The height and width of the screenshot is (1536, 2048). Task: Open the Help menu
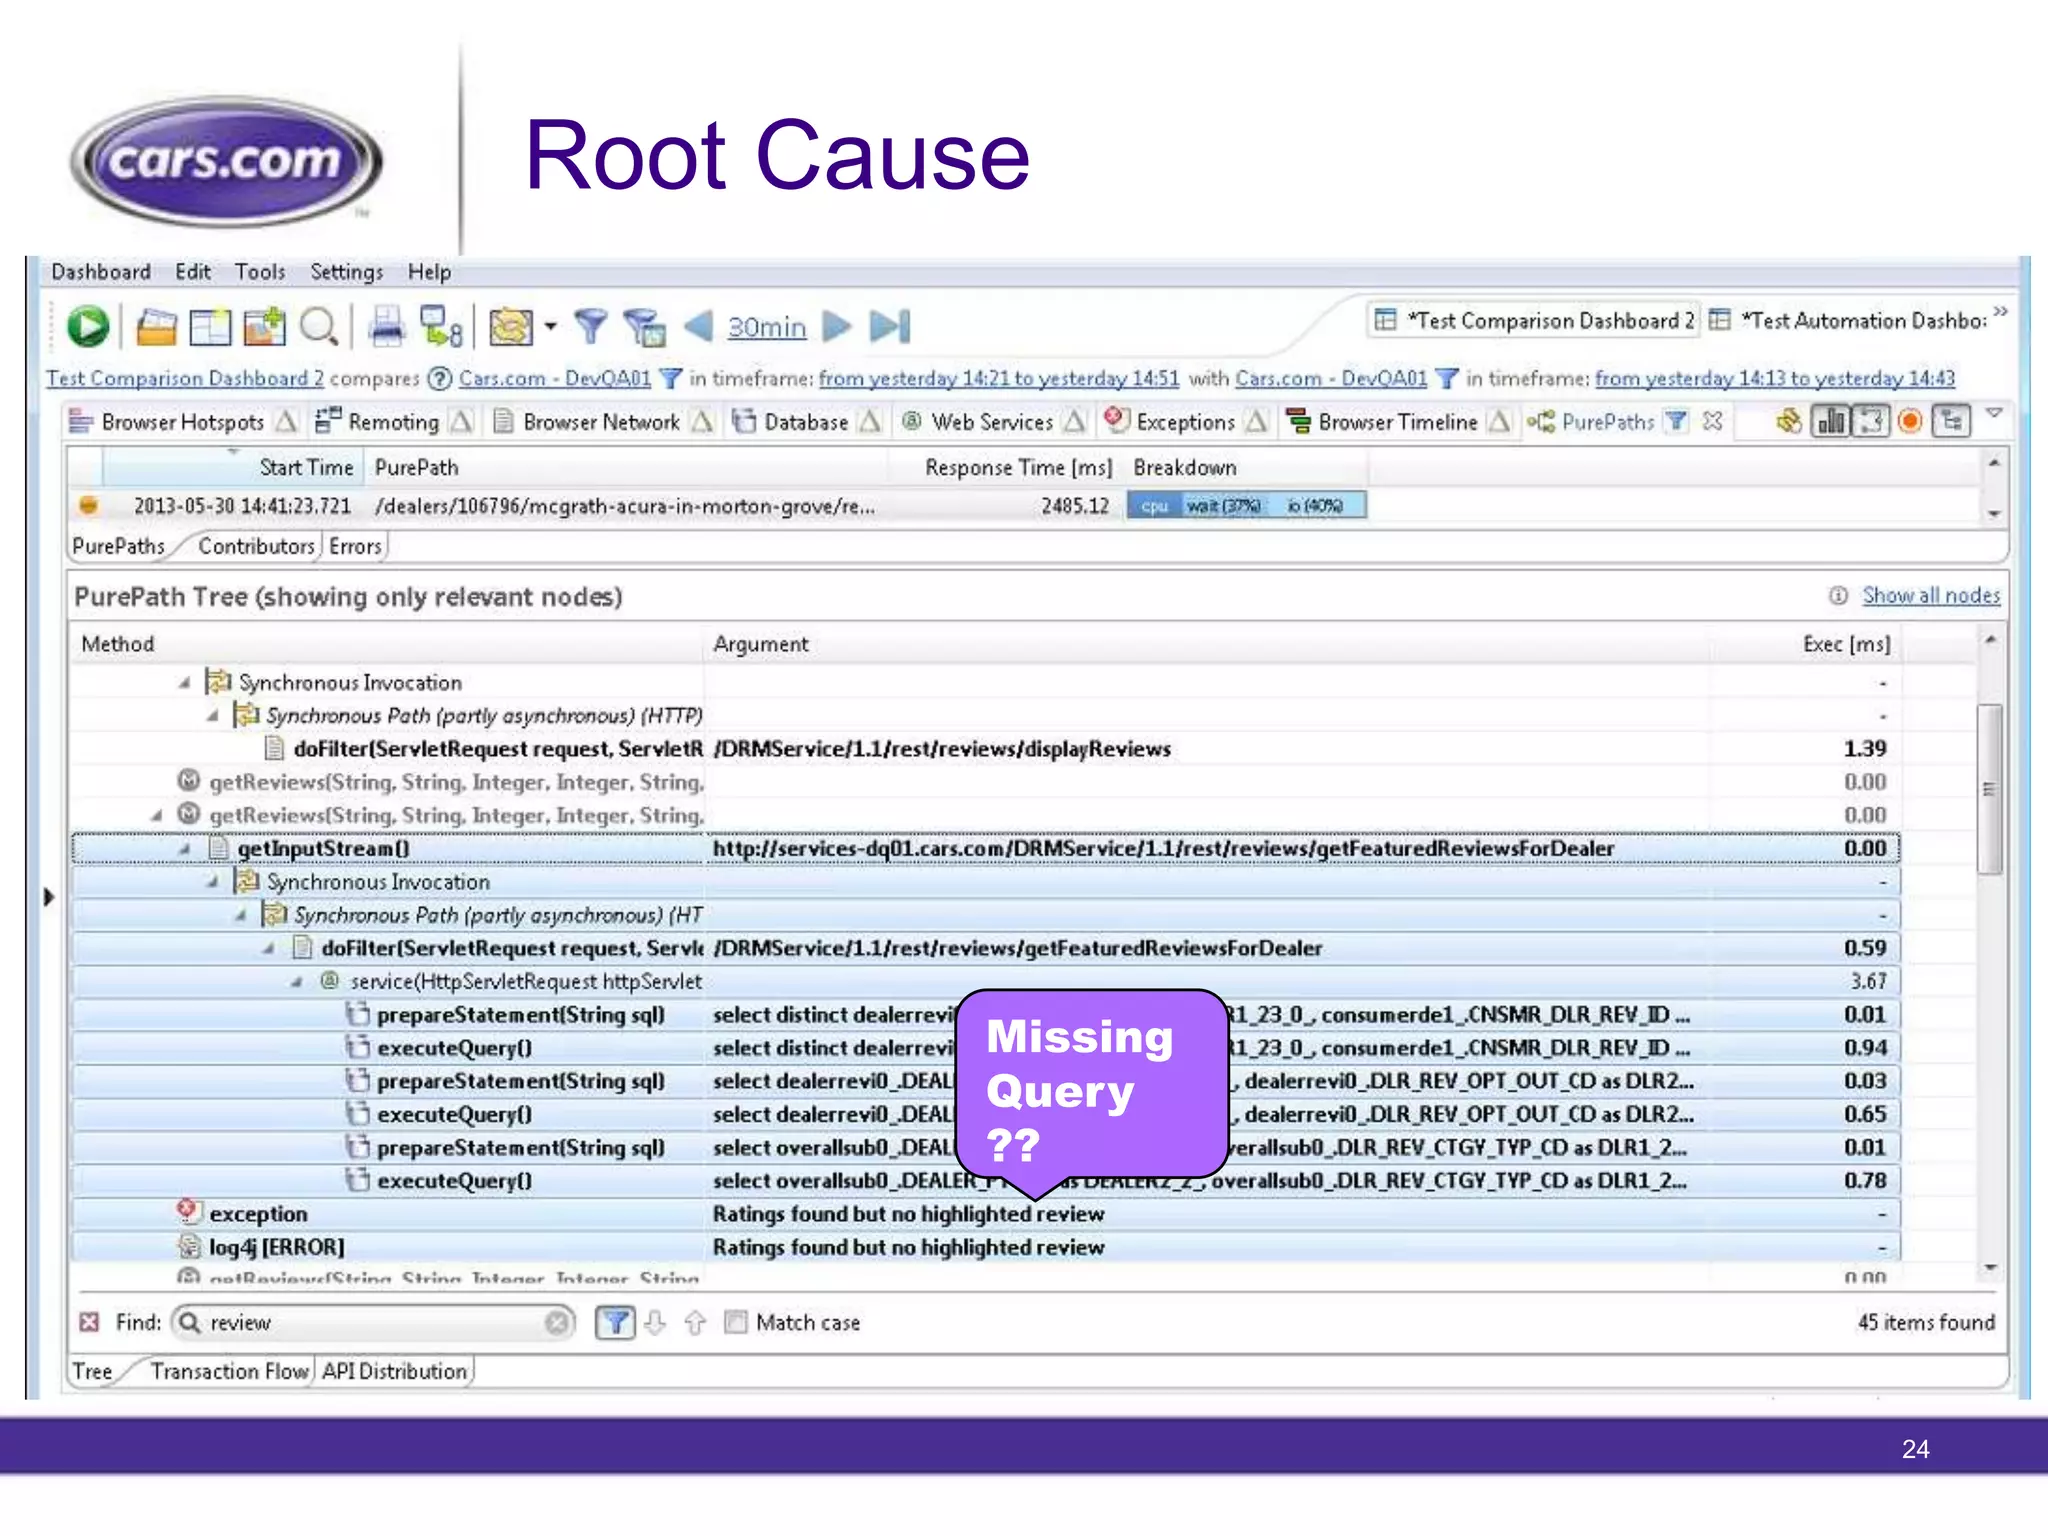[x=429, y=272]
